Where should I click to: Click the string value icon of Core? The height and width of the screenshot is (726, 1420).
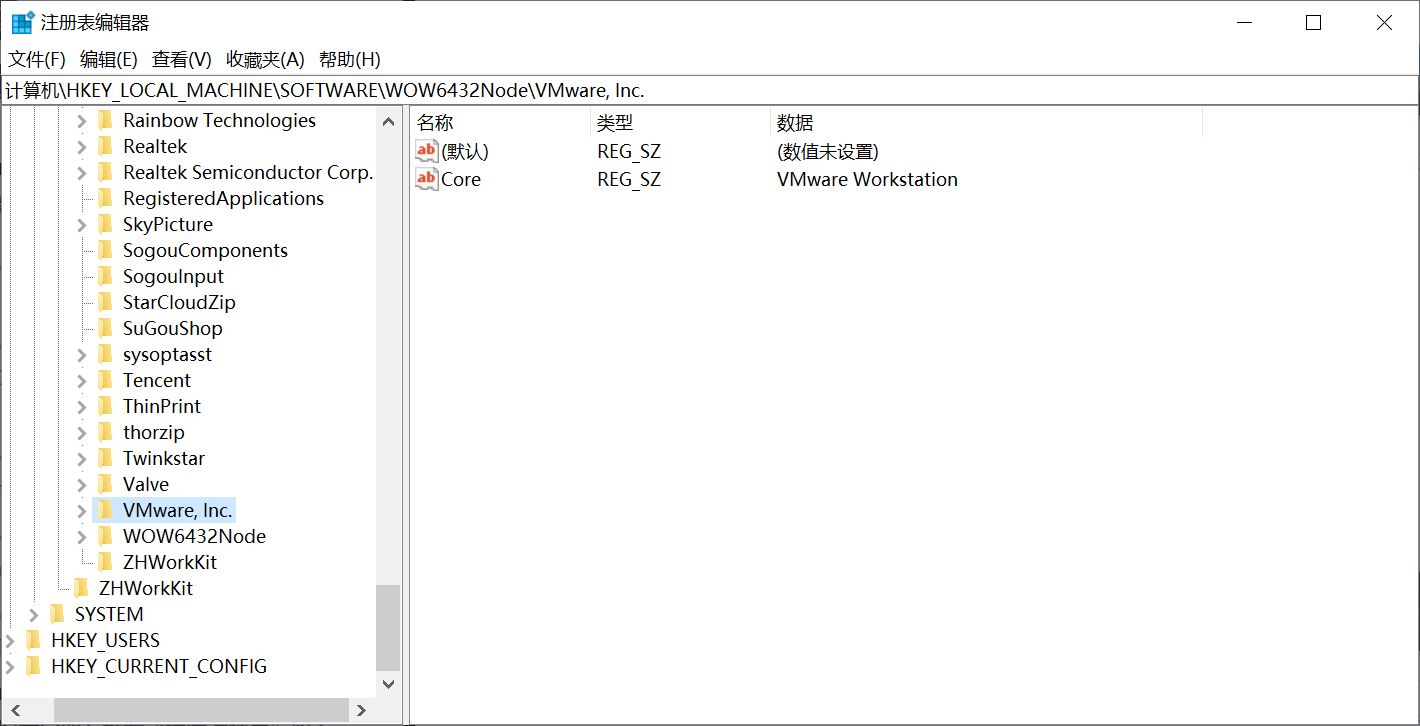(x=427, y=179)
